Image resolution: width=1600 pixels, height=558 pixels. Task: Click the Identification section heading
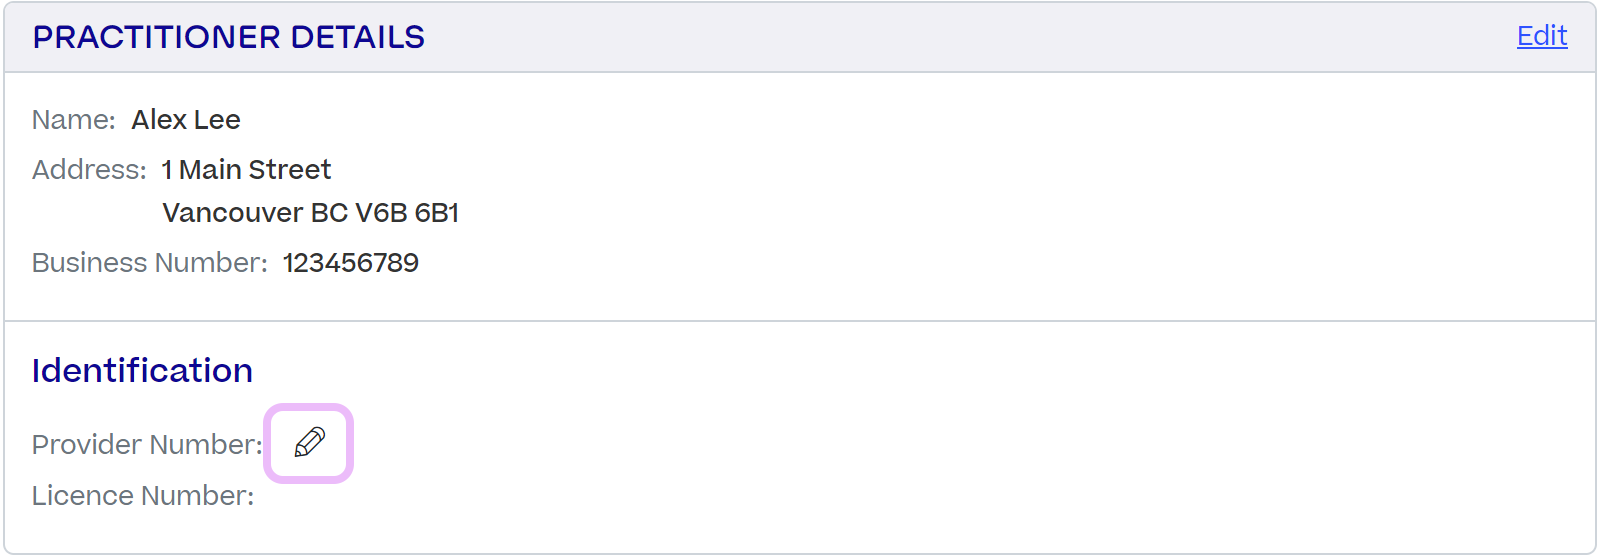(142, 371)
